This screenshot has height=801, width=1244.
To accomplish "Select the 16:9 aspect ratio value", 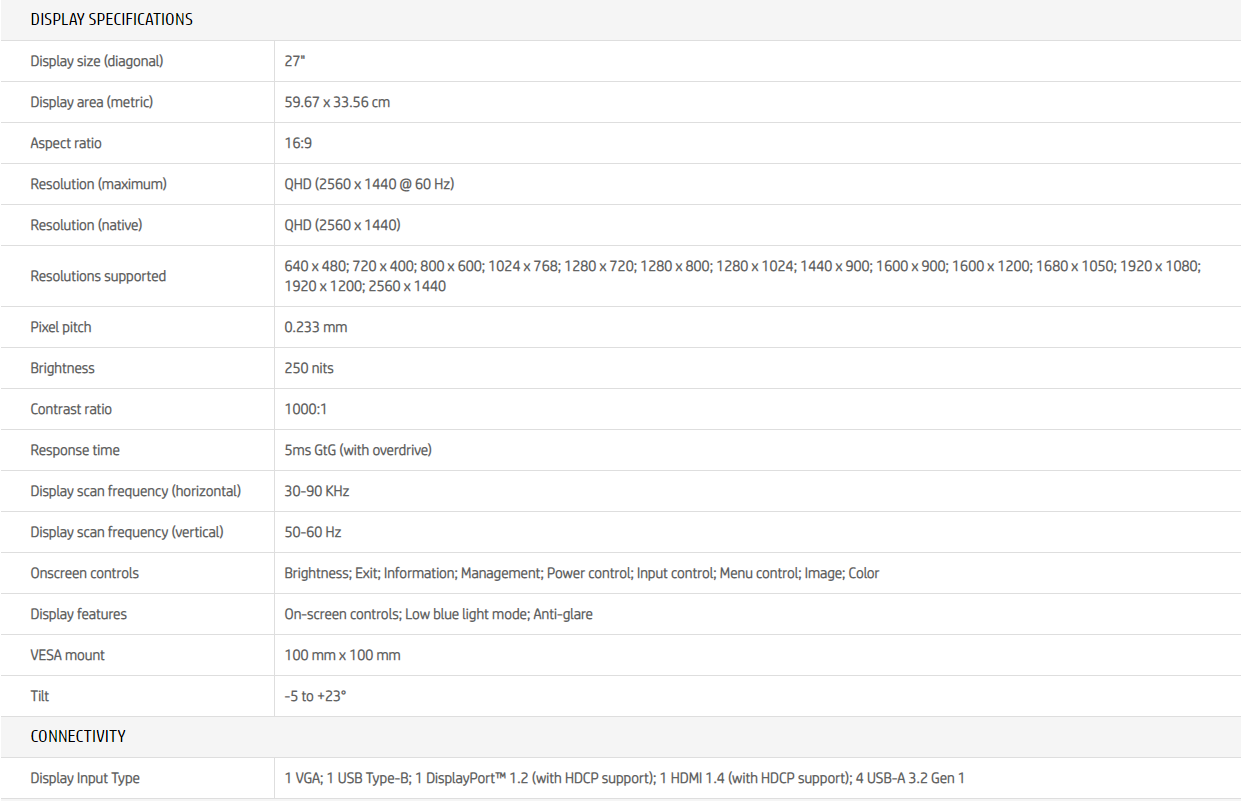I will point(298,143).
